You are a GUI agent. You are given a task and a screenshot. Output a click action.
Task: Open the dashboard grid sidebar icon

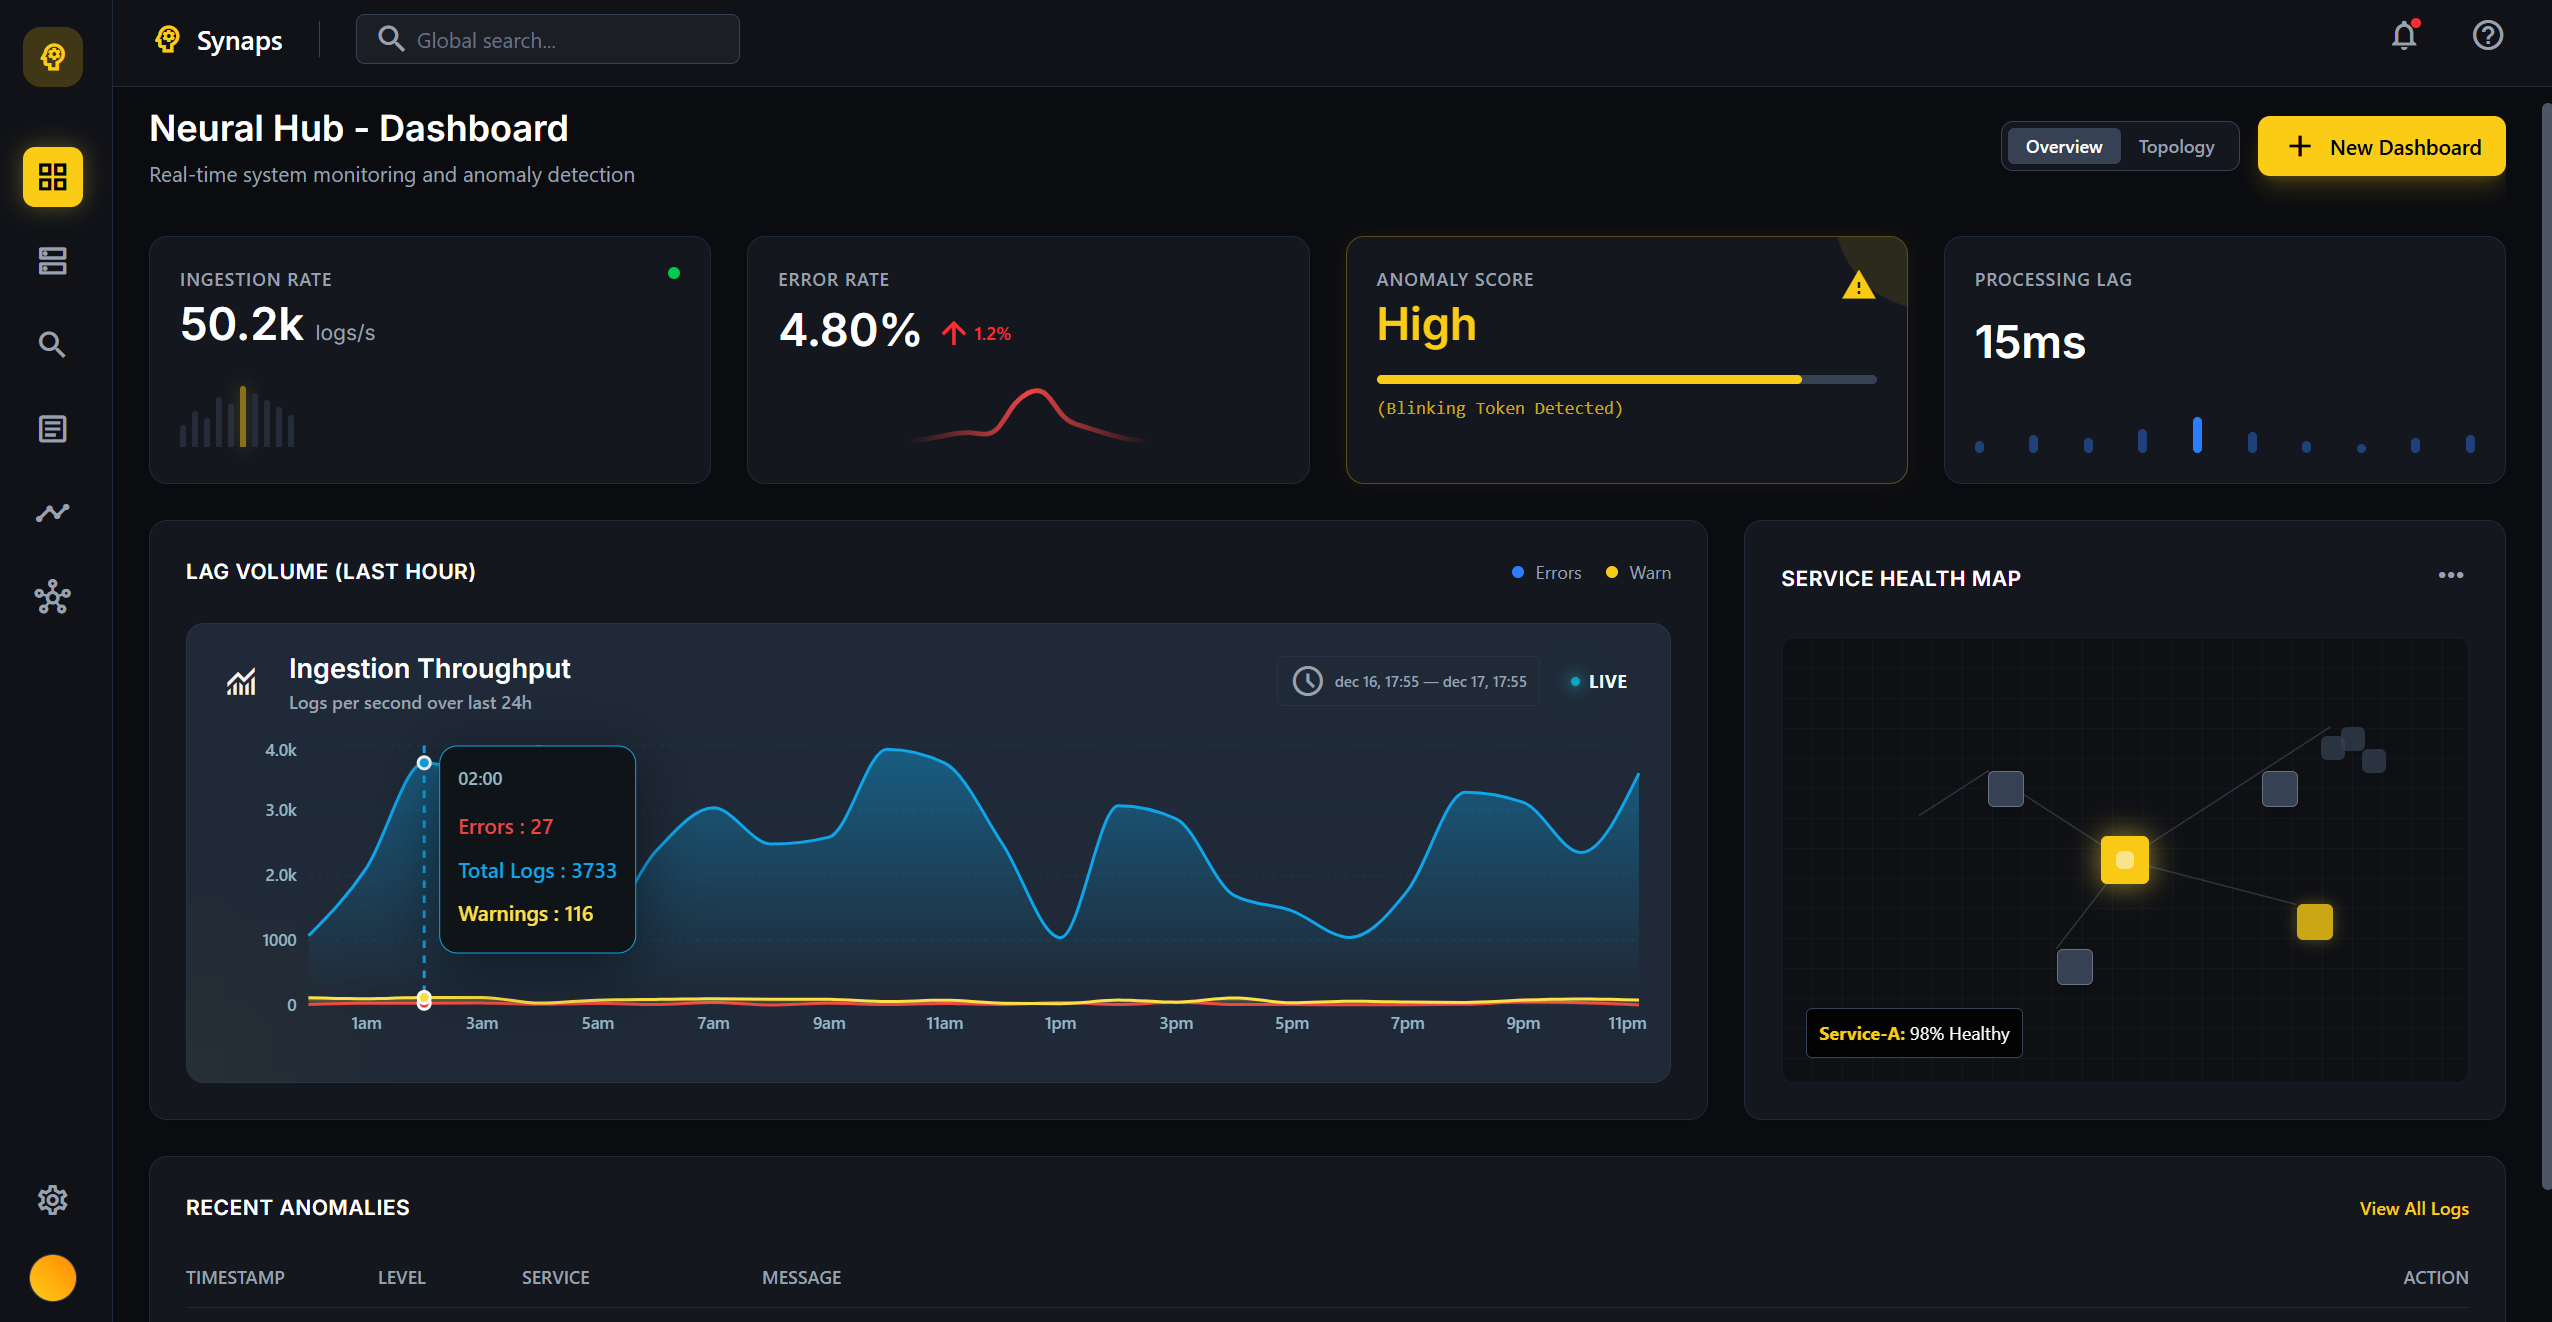point(53,177)
